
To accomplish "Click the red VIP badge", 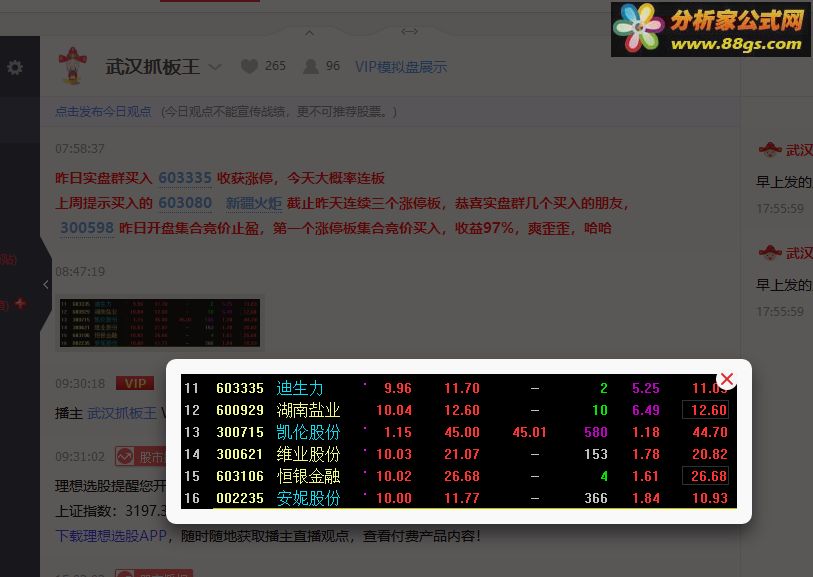I will point(135,383).
